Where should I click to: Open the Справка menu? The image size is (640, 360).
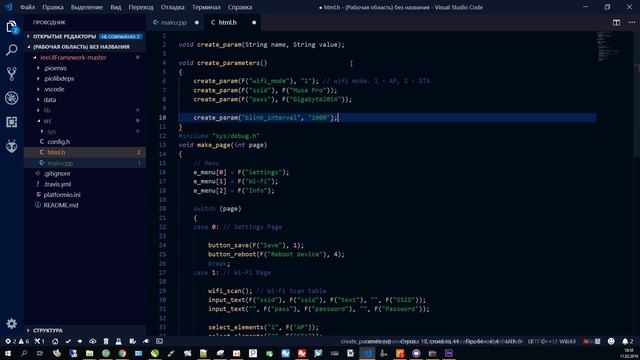point(240,7)
